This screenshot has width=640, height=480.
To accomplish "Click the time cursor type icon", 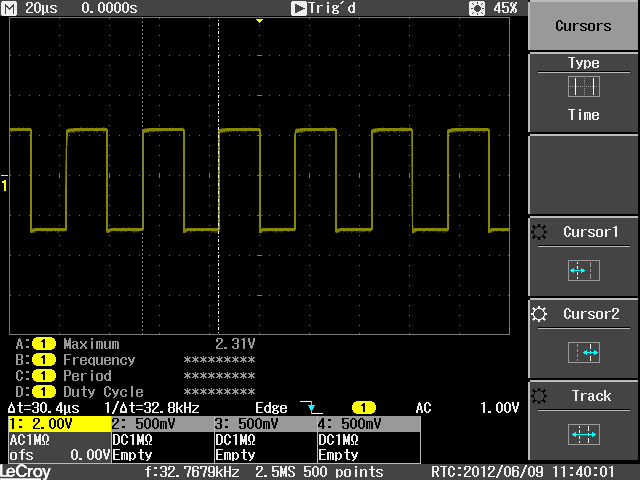I will 584,87.
